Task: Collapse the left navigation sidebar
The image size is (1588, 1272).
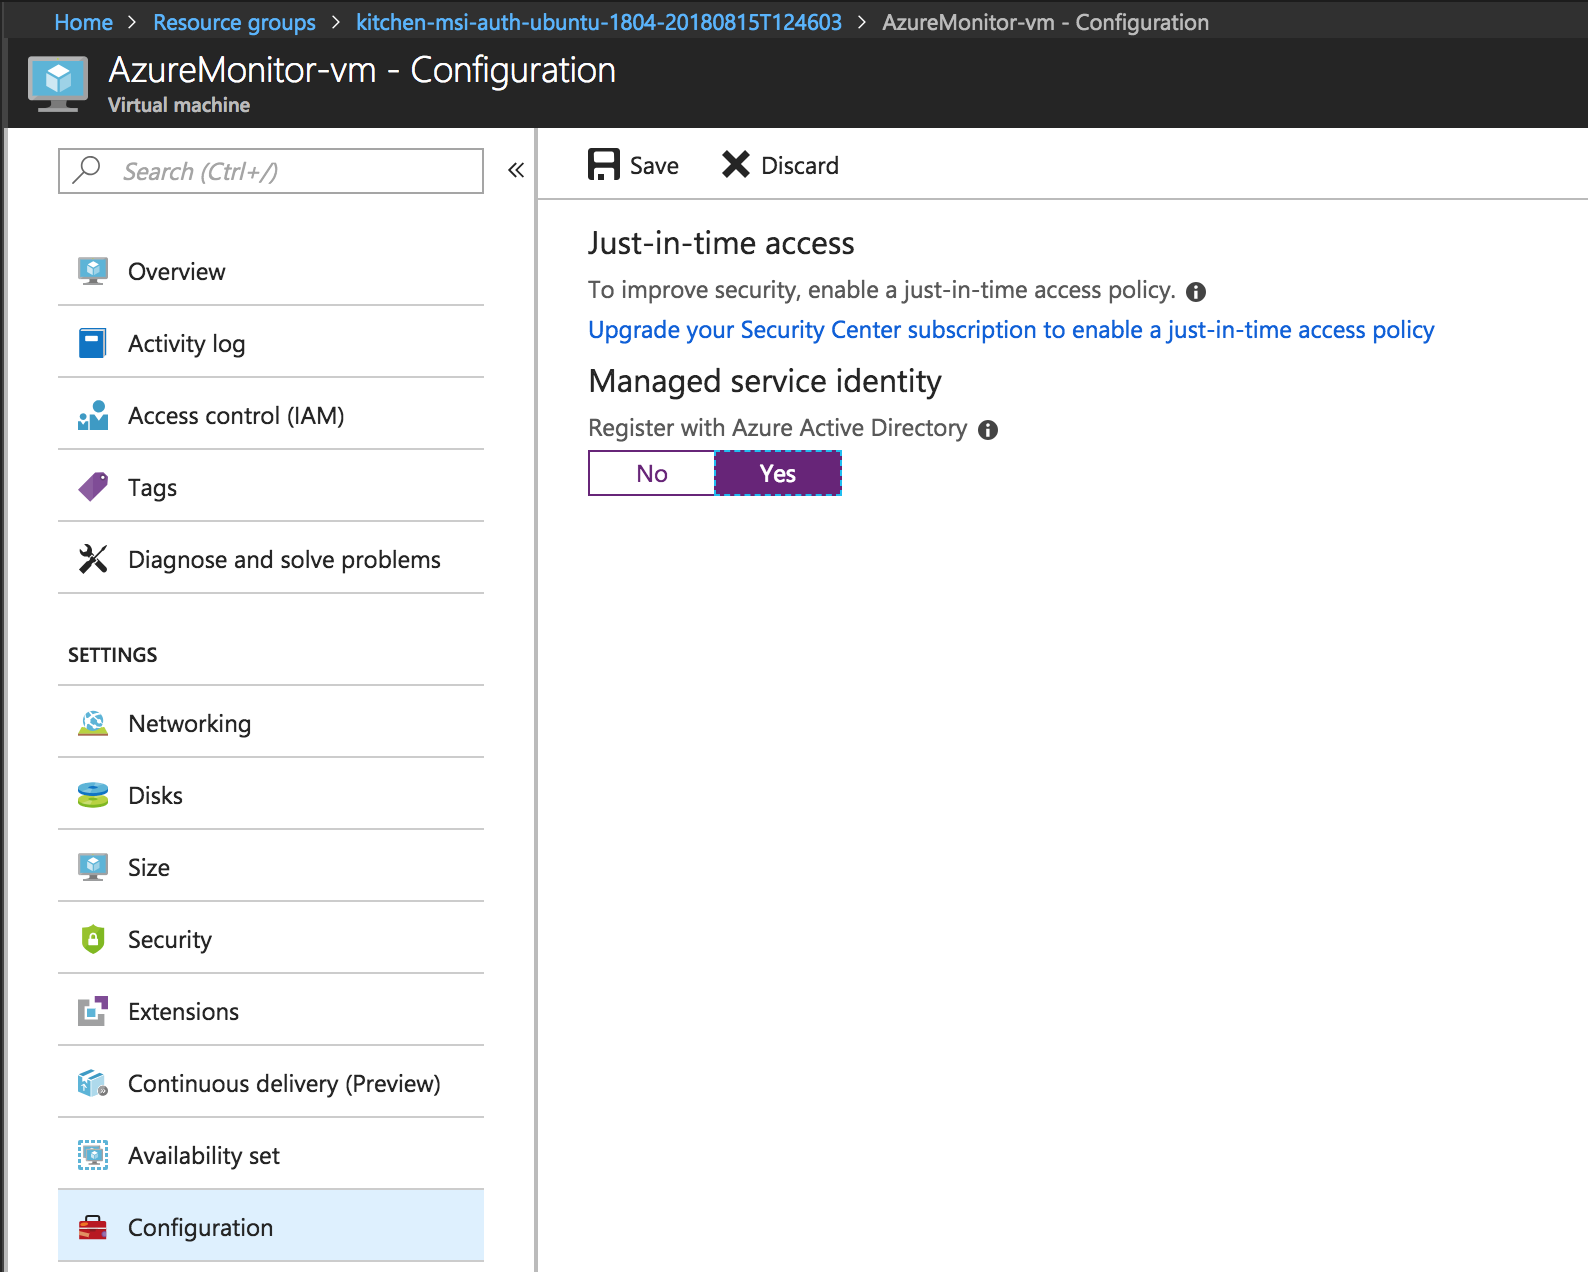Action: point(516,170)
